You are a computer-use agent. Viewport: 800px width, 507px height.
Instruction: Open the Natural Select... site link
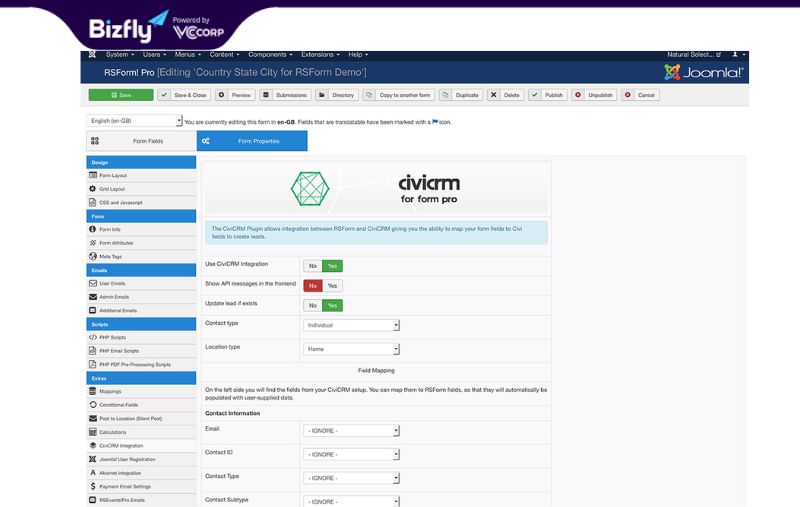pos(694,55)
